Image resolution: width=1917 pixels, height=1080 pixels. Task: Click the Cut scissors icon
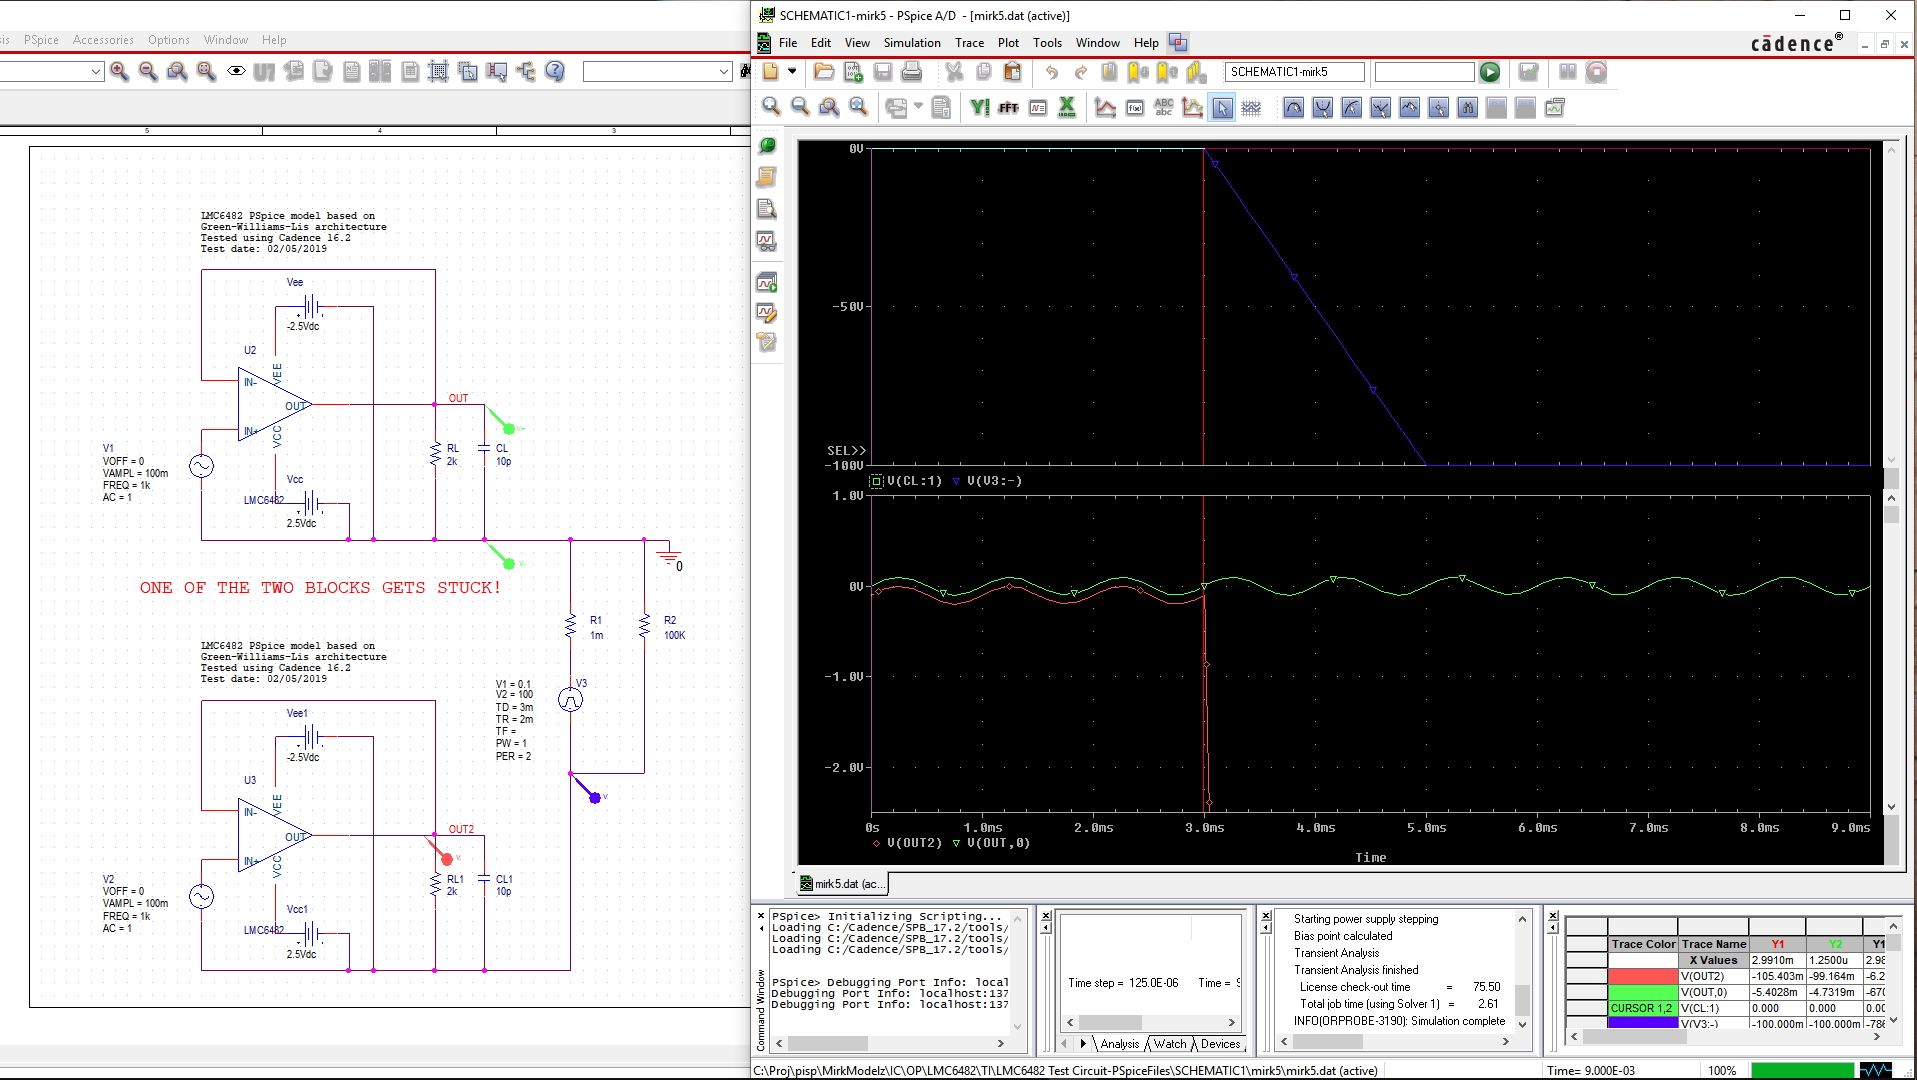[954, 72]
